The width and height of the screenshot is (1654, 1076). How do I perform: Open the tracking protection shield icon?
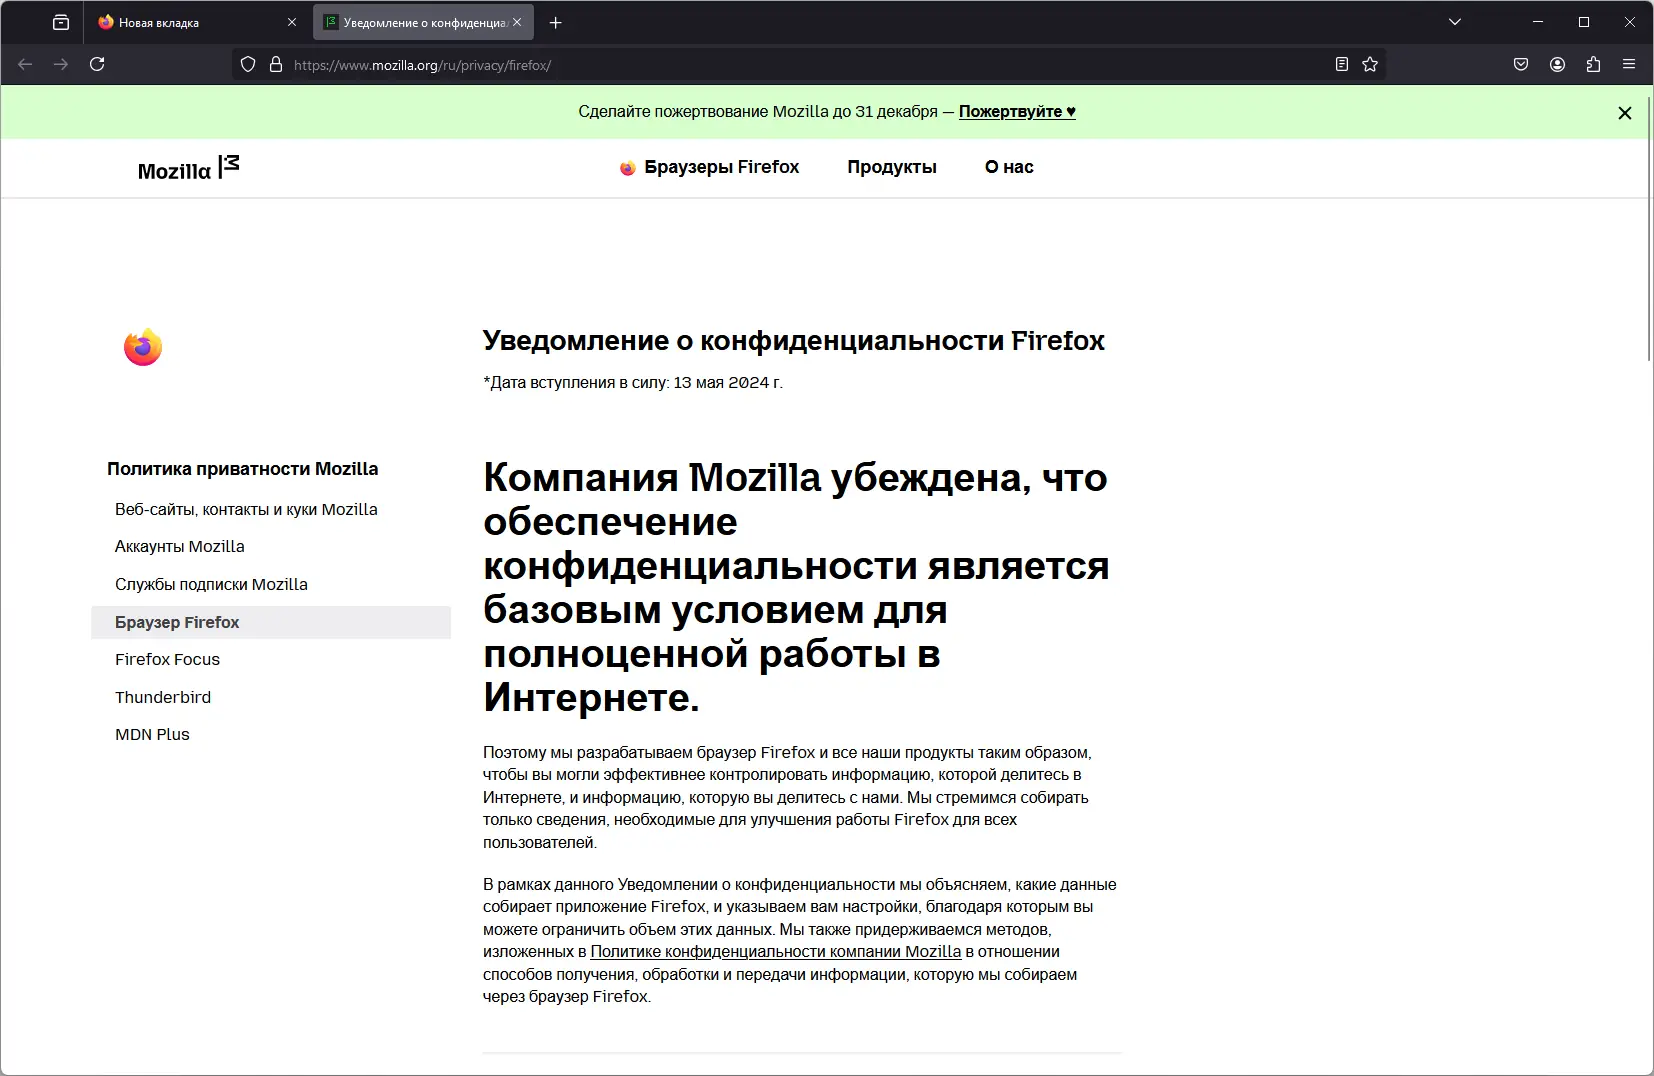click(x=248, y=64)
